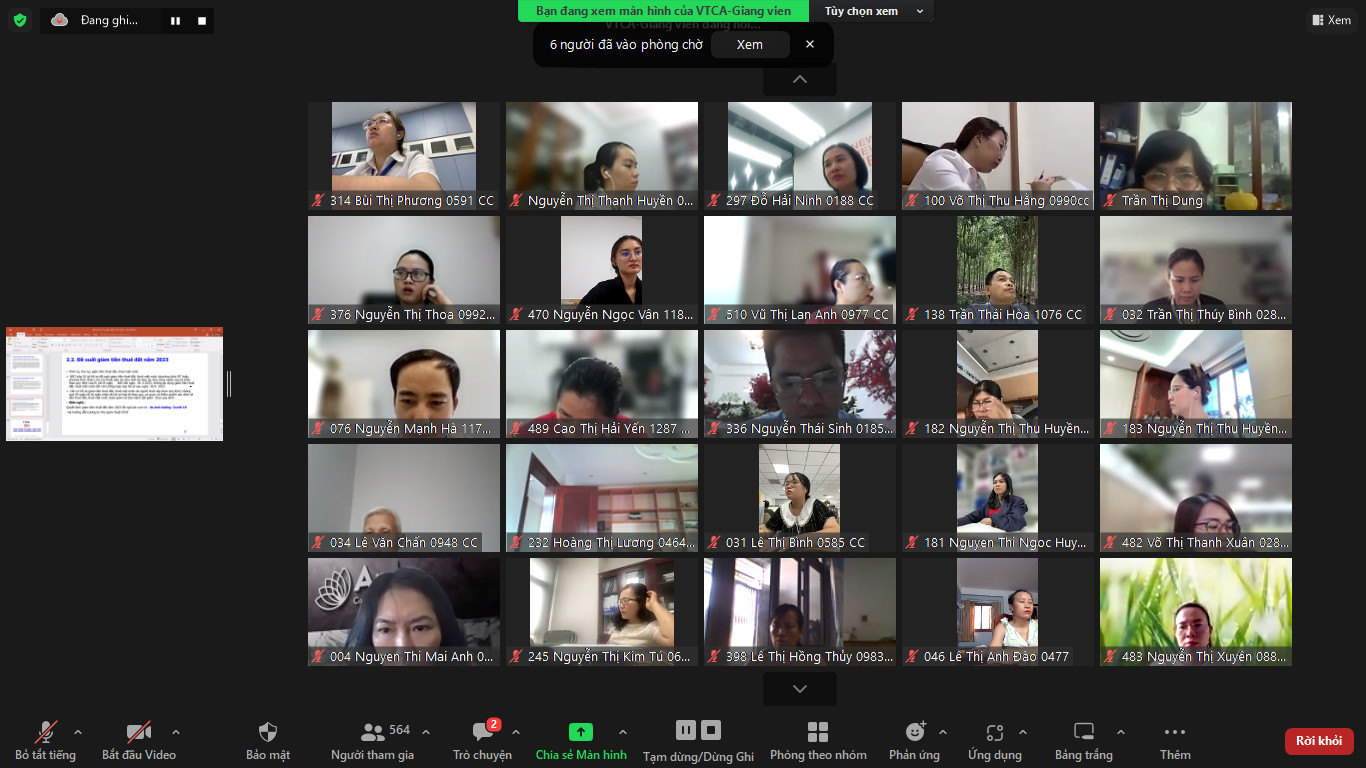
Task: Open the Thêm more options menu
Action: pos(1175,740)
